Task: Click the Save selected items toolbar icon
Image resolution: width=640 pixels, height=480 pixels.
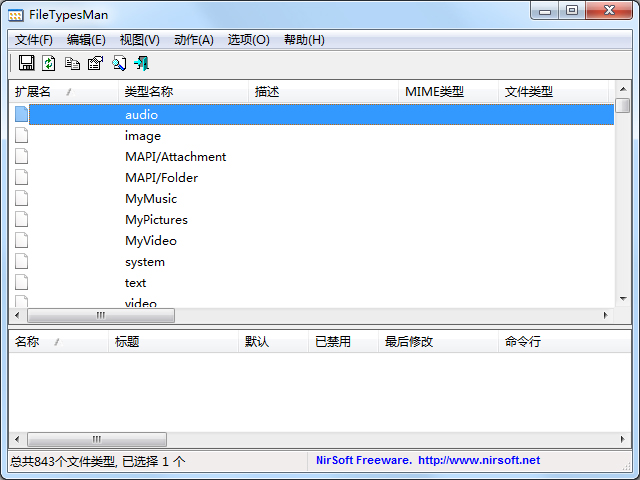Action: click(27, 63)
